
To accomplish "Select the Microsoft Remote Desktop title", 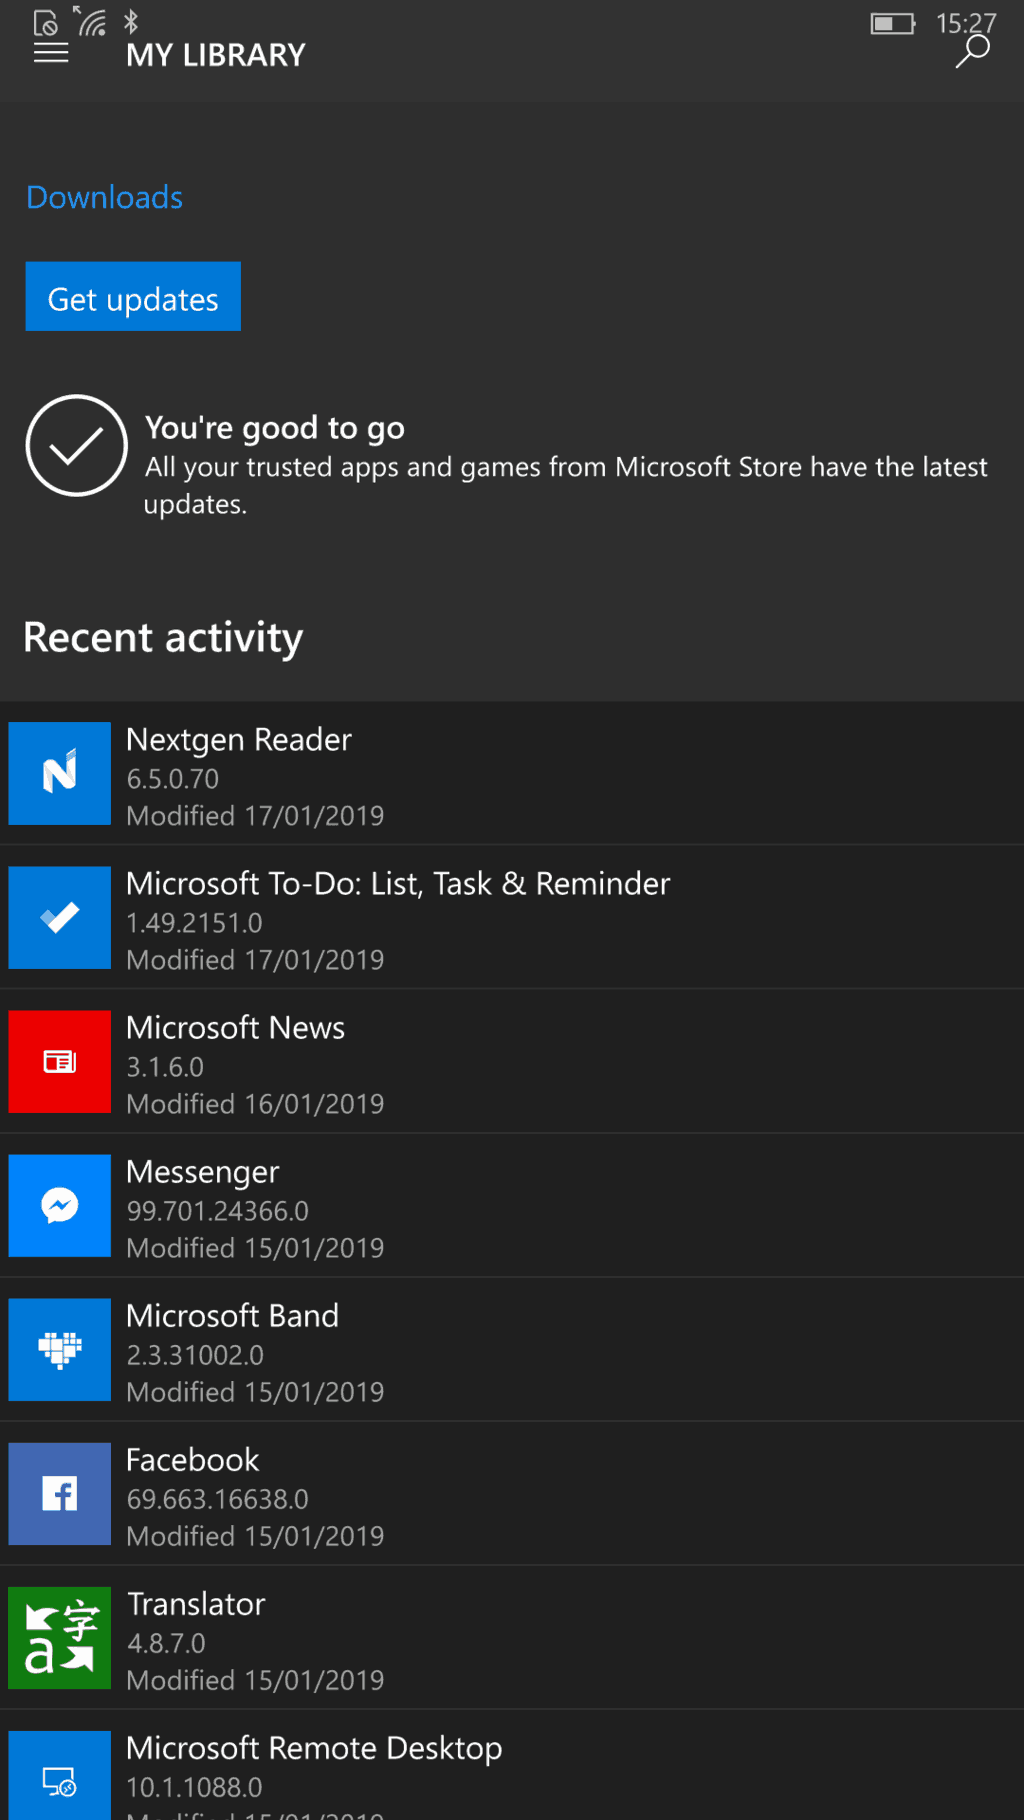I will [x=314, y=1748].
